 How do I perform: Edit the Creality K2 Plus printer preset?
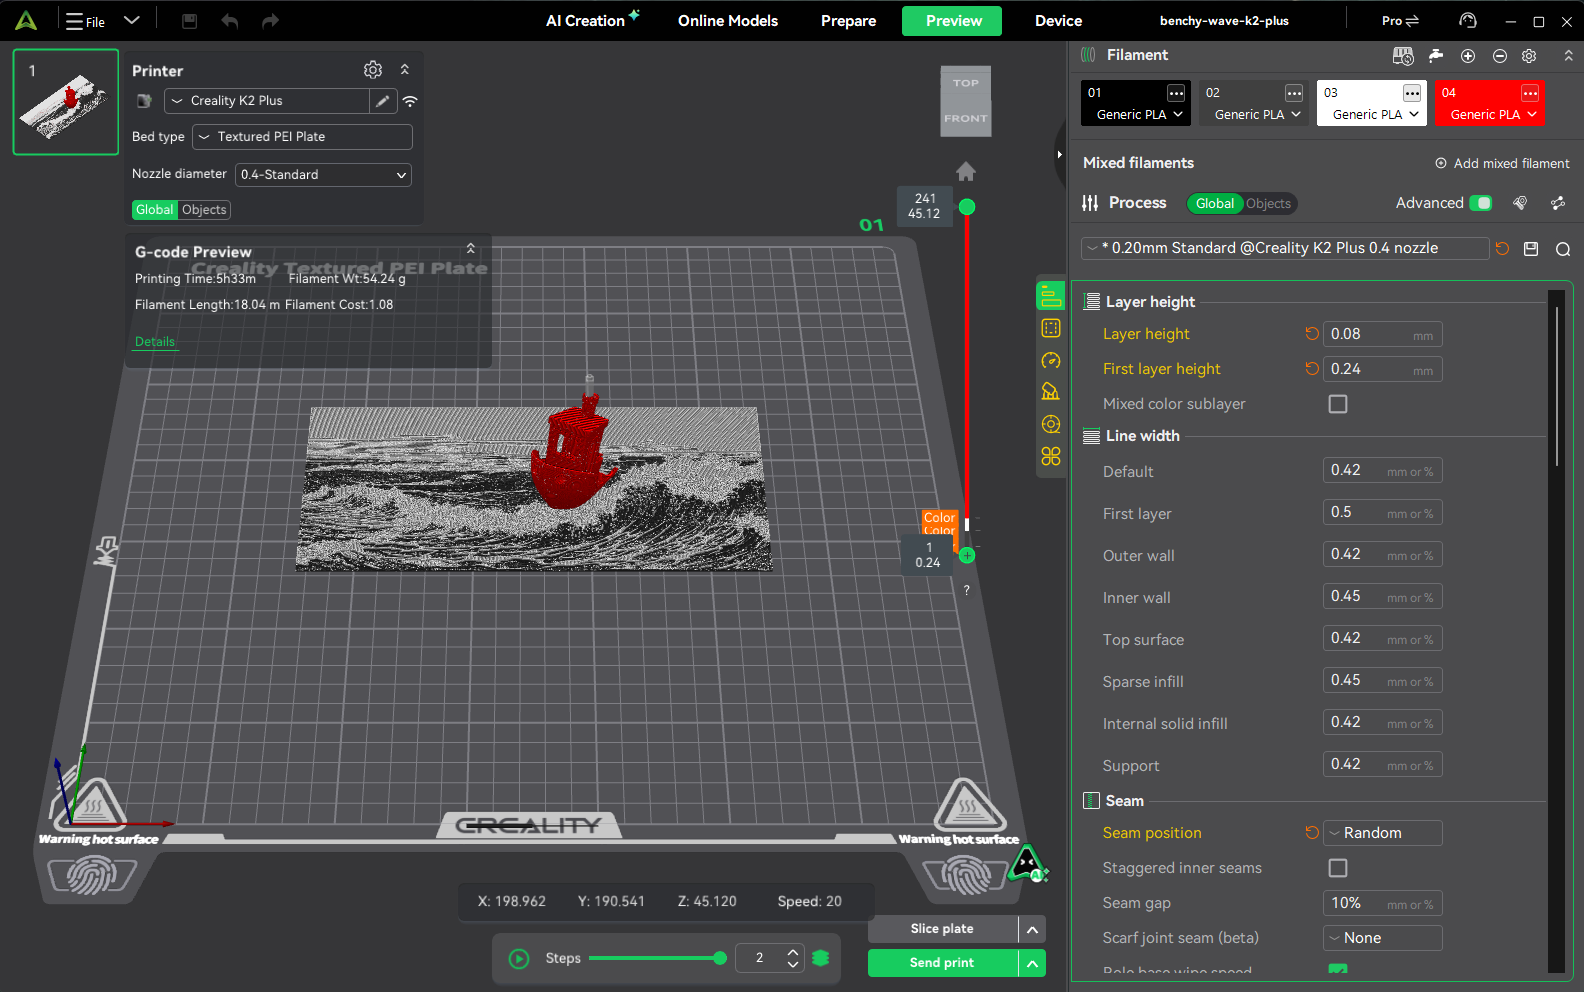point(382,101)
